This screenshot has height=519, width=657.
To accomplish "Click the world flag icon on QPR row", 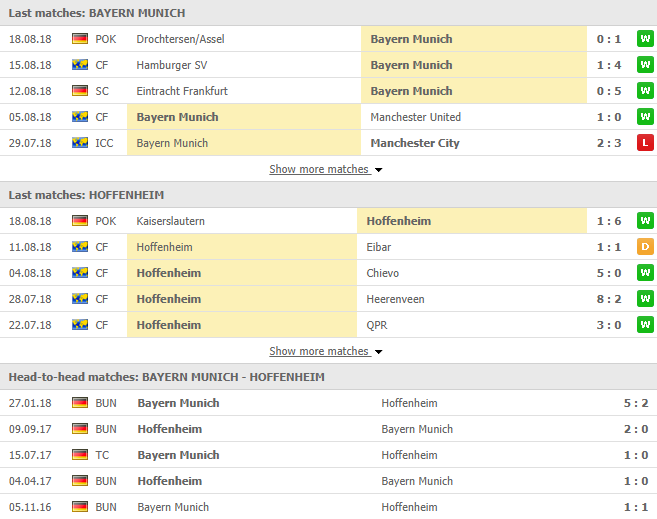I will click(80, 325).
